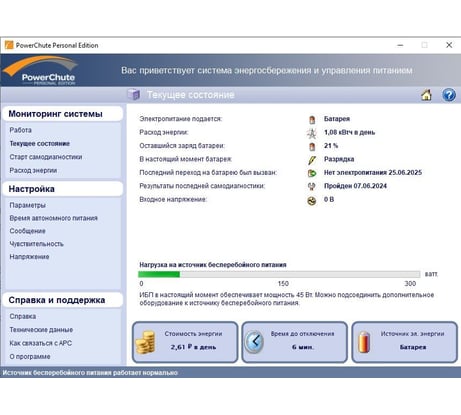Screen dimensions: 461x415
Task: Click stethoscope icon beside Пройден 07.06.2024
Action: (x=311, y=186)
